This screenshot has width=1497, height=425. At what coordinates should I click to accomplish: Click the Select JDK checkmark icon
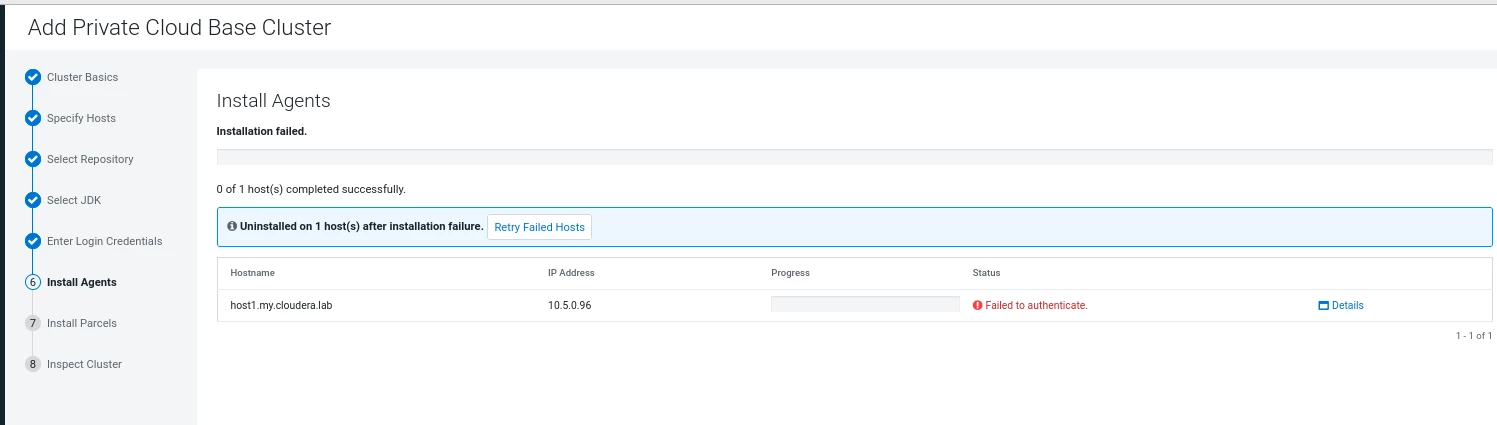point(32,200)
